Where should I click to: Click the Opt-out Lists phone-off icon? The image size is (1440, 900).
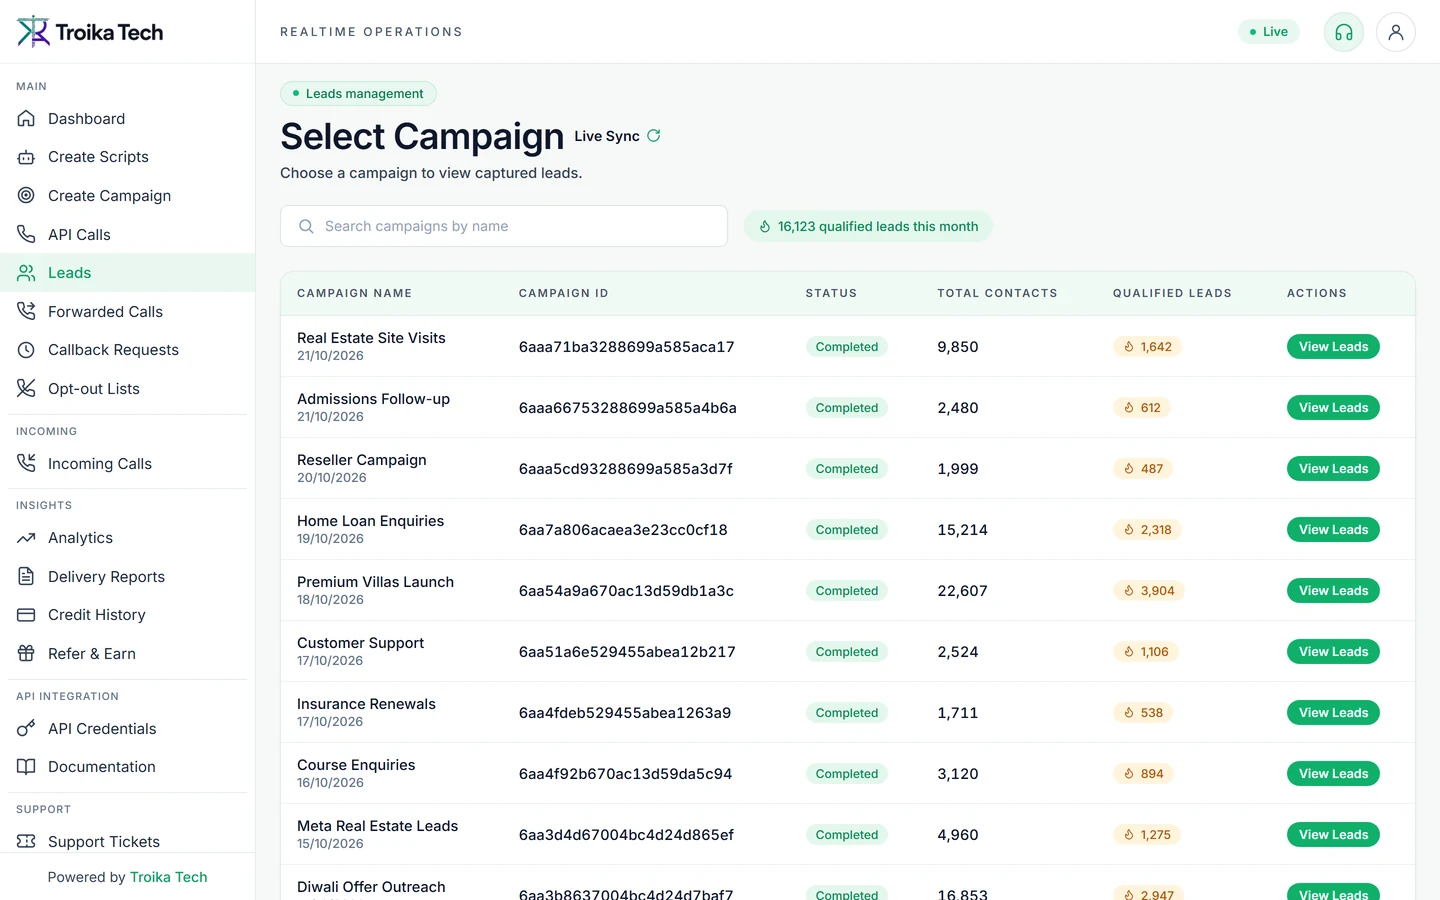[26, 388]
